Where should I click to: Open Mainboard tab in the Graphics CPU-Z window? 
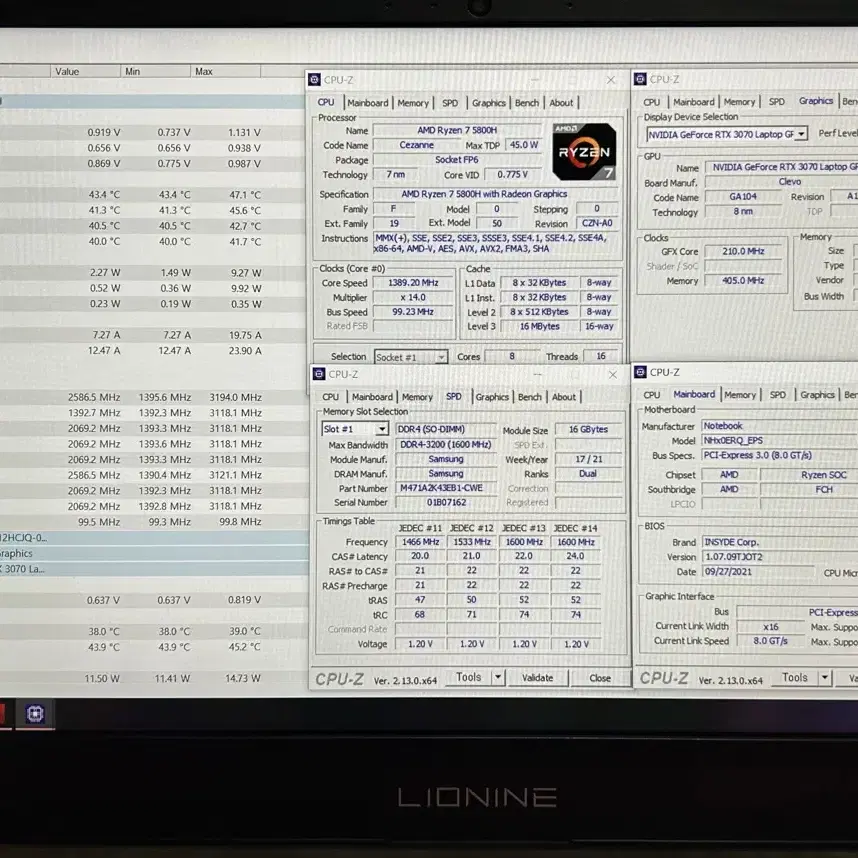pos(694,102)
